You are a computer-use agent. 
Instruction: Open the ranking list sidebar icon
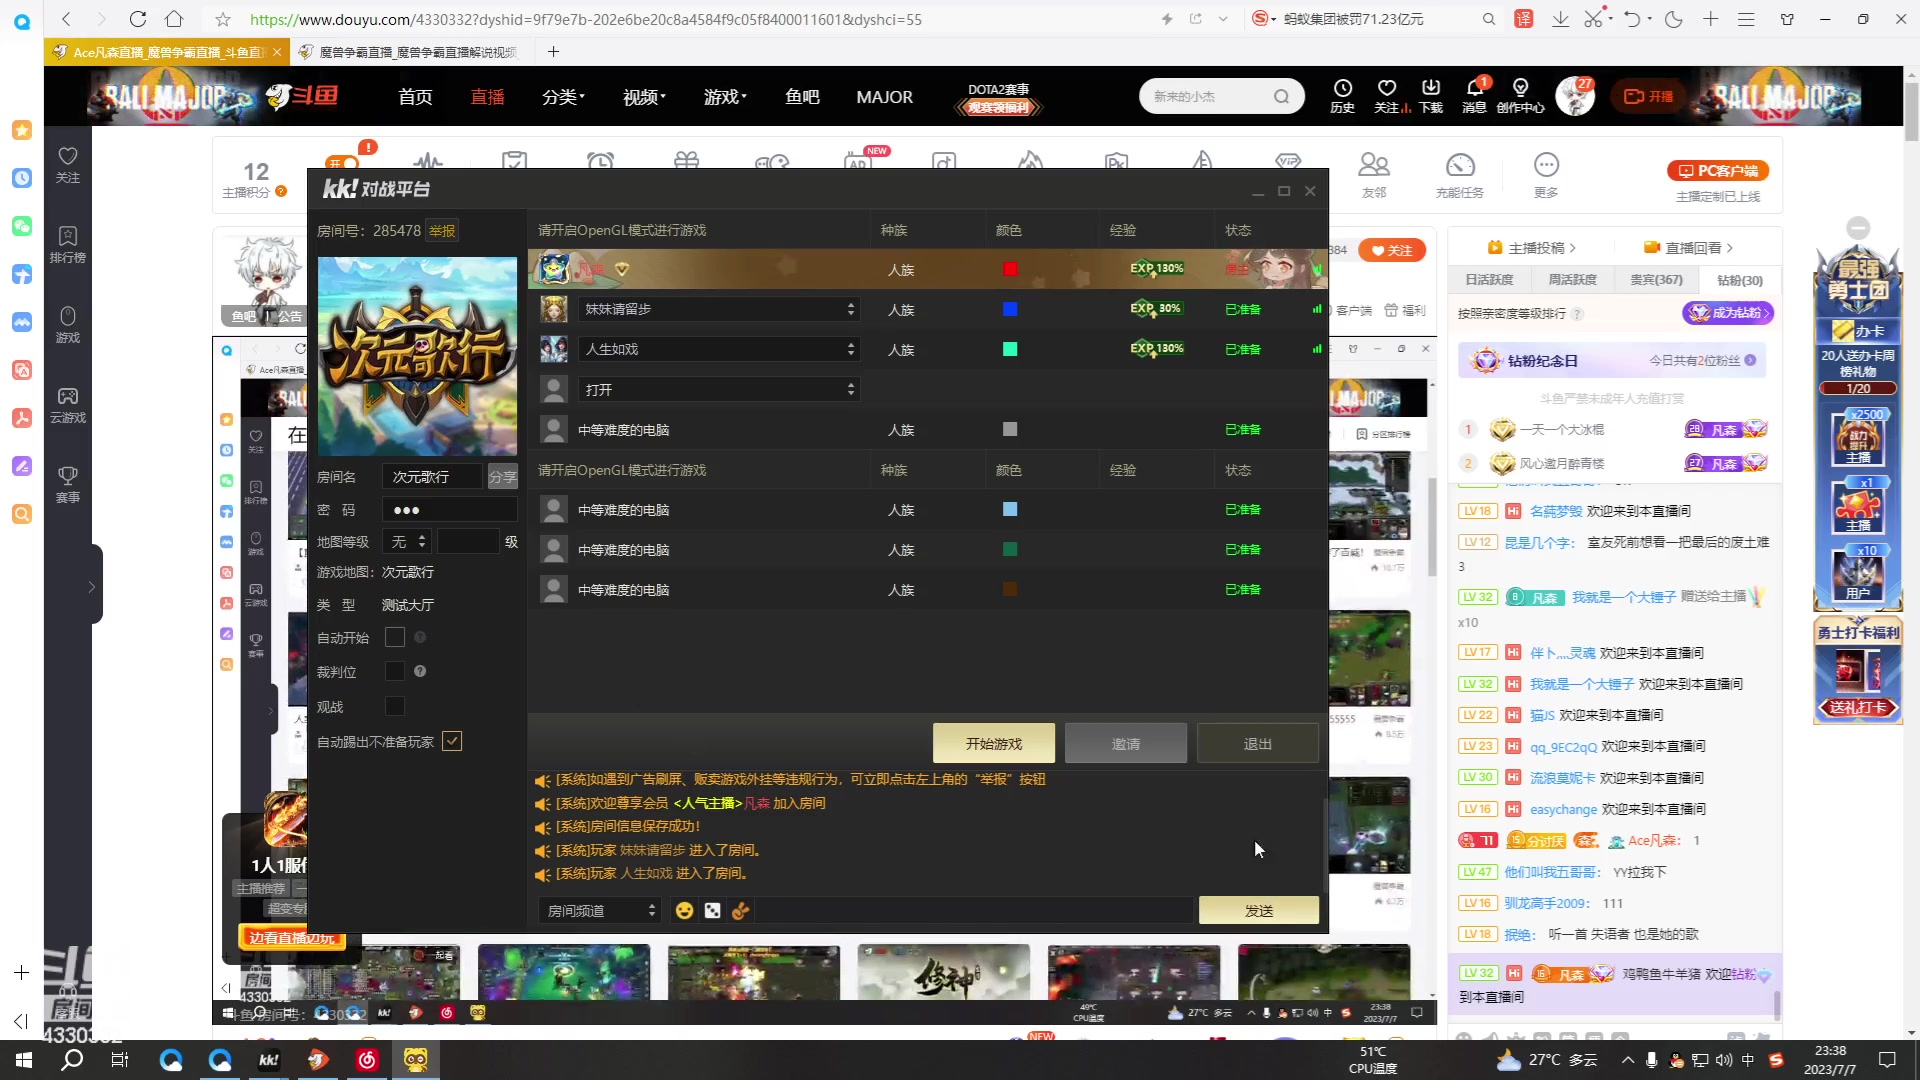pos(68,245)
